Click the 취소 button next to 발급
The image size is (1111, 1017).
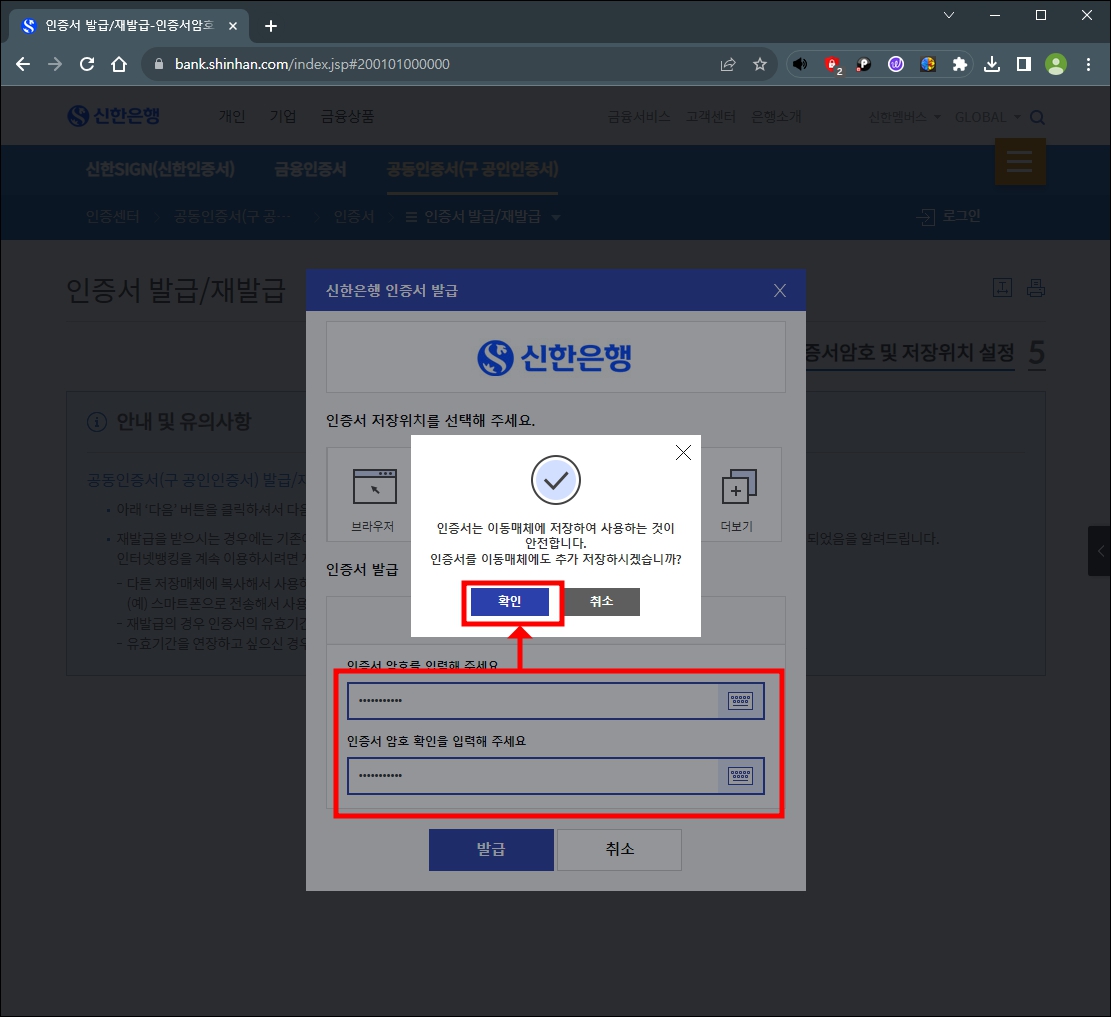619,849
